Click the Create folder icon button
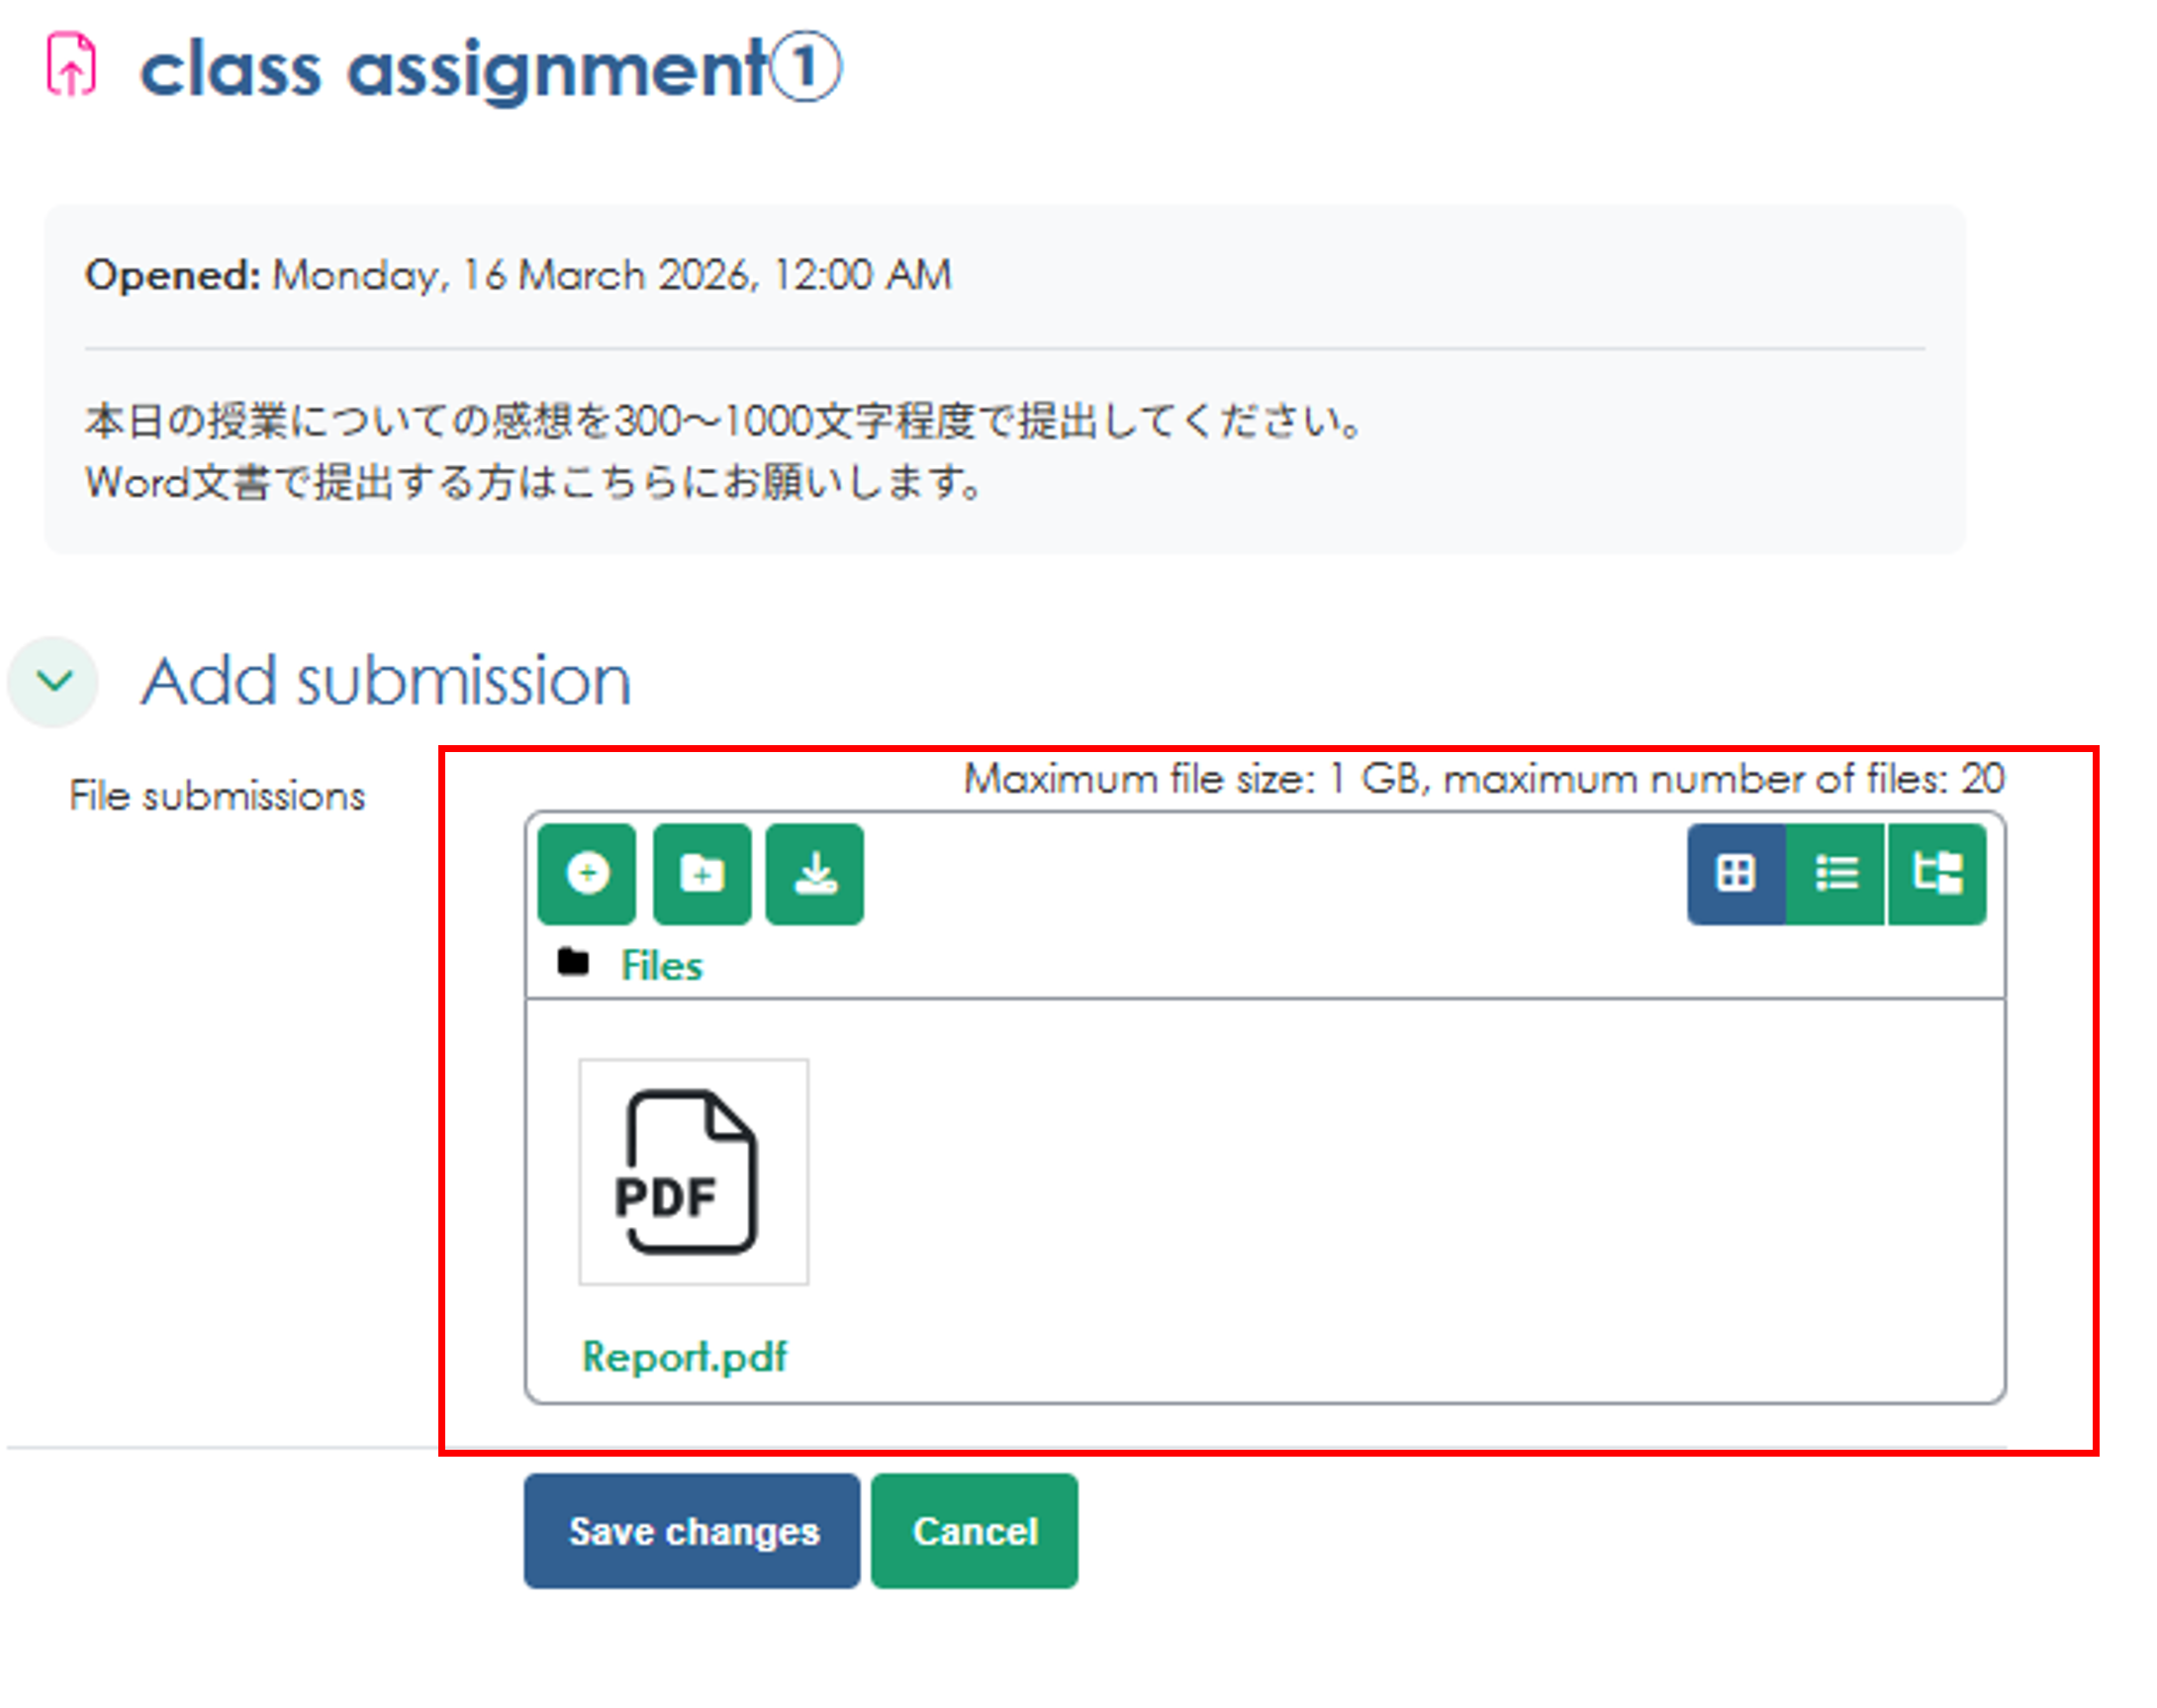Image resolution: width=2157 pixels, height=1708 pixels. click(701, 874)
